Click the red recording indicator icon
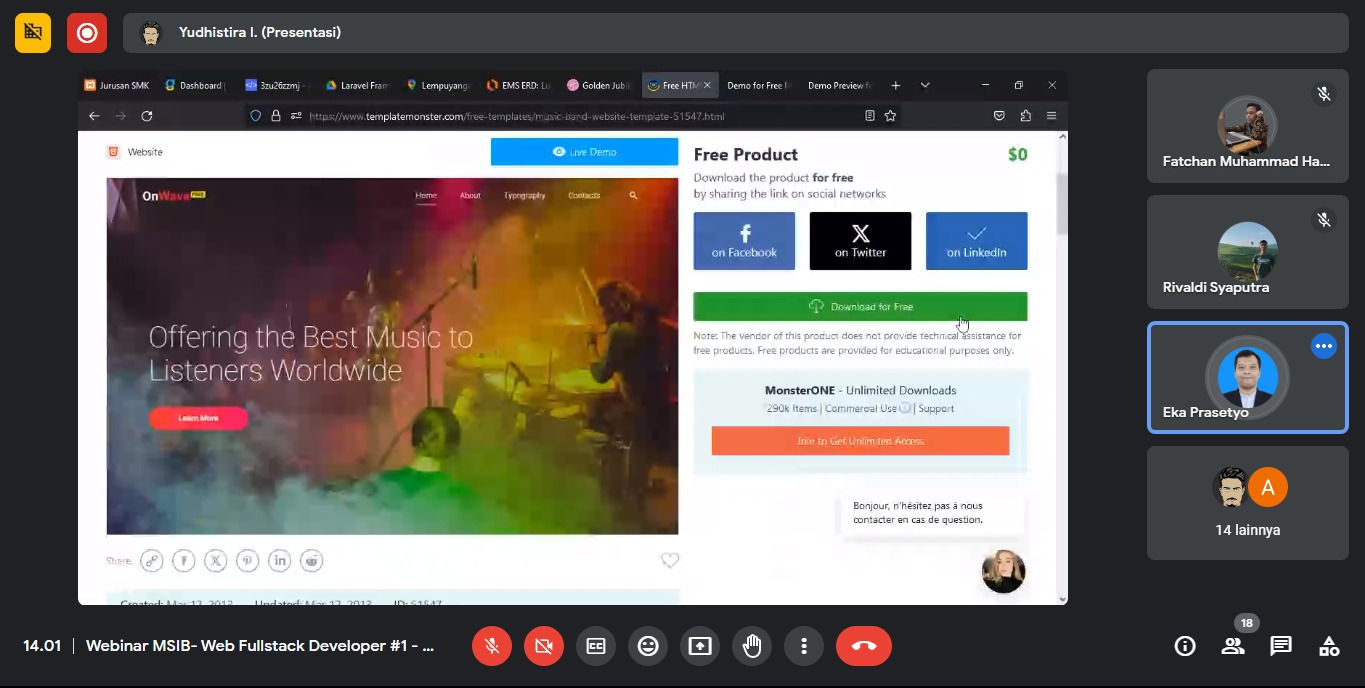The width and height of the screenshot is (1365, 688). click(87, 33)
